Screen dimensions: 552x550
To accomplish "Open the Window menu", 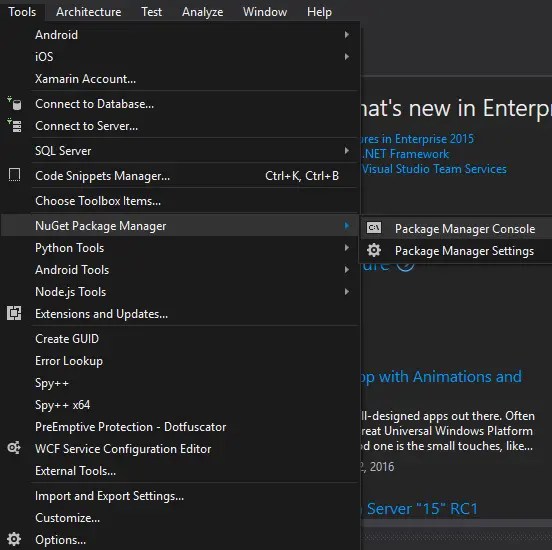I will (265, 12).
